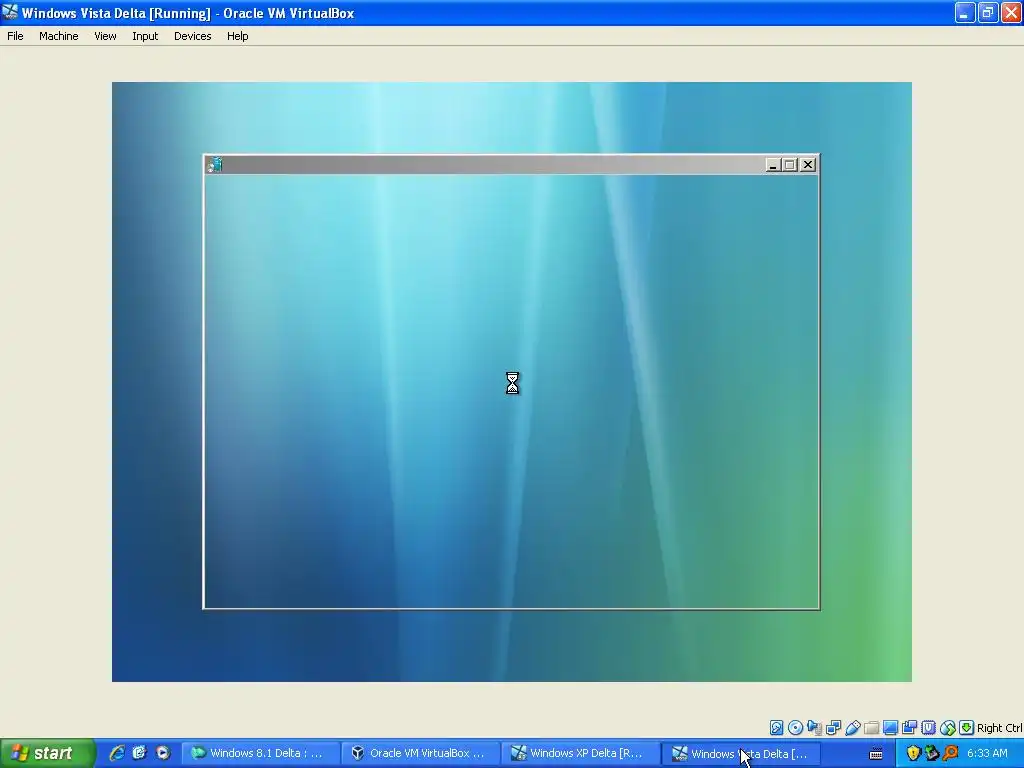Click the mouse integration status icon
The width and height of the screenshot is (1024, 768).
[x=948, y=728]
